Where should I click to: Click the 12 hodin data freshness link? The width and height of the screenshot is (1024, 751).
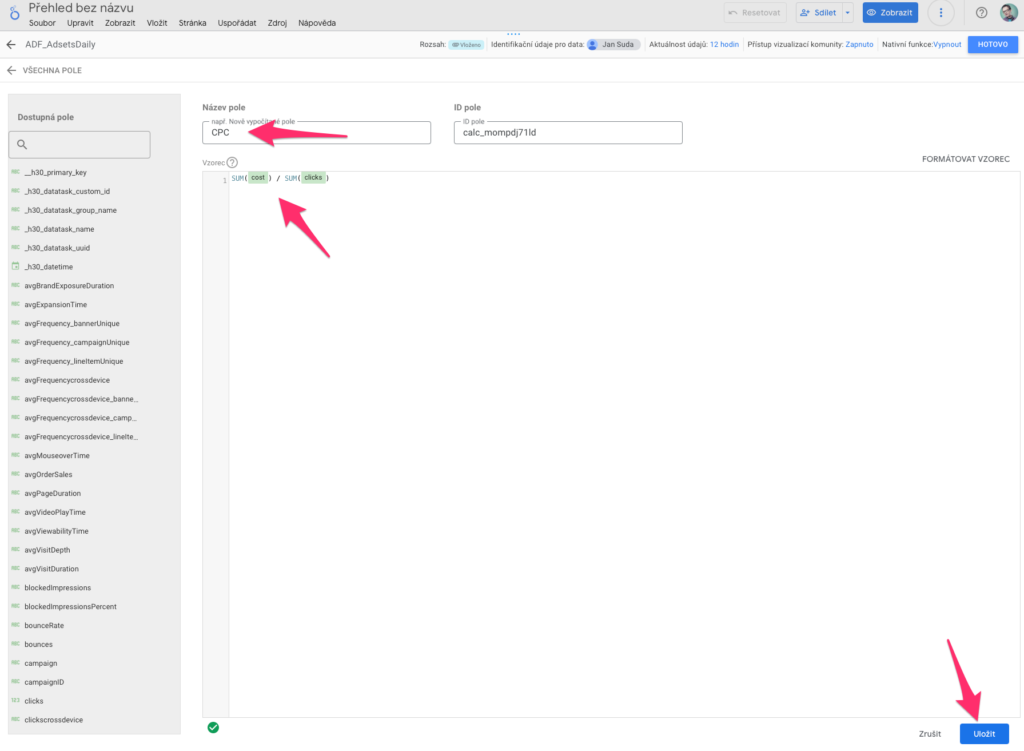tap(724, 45)
